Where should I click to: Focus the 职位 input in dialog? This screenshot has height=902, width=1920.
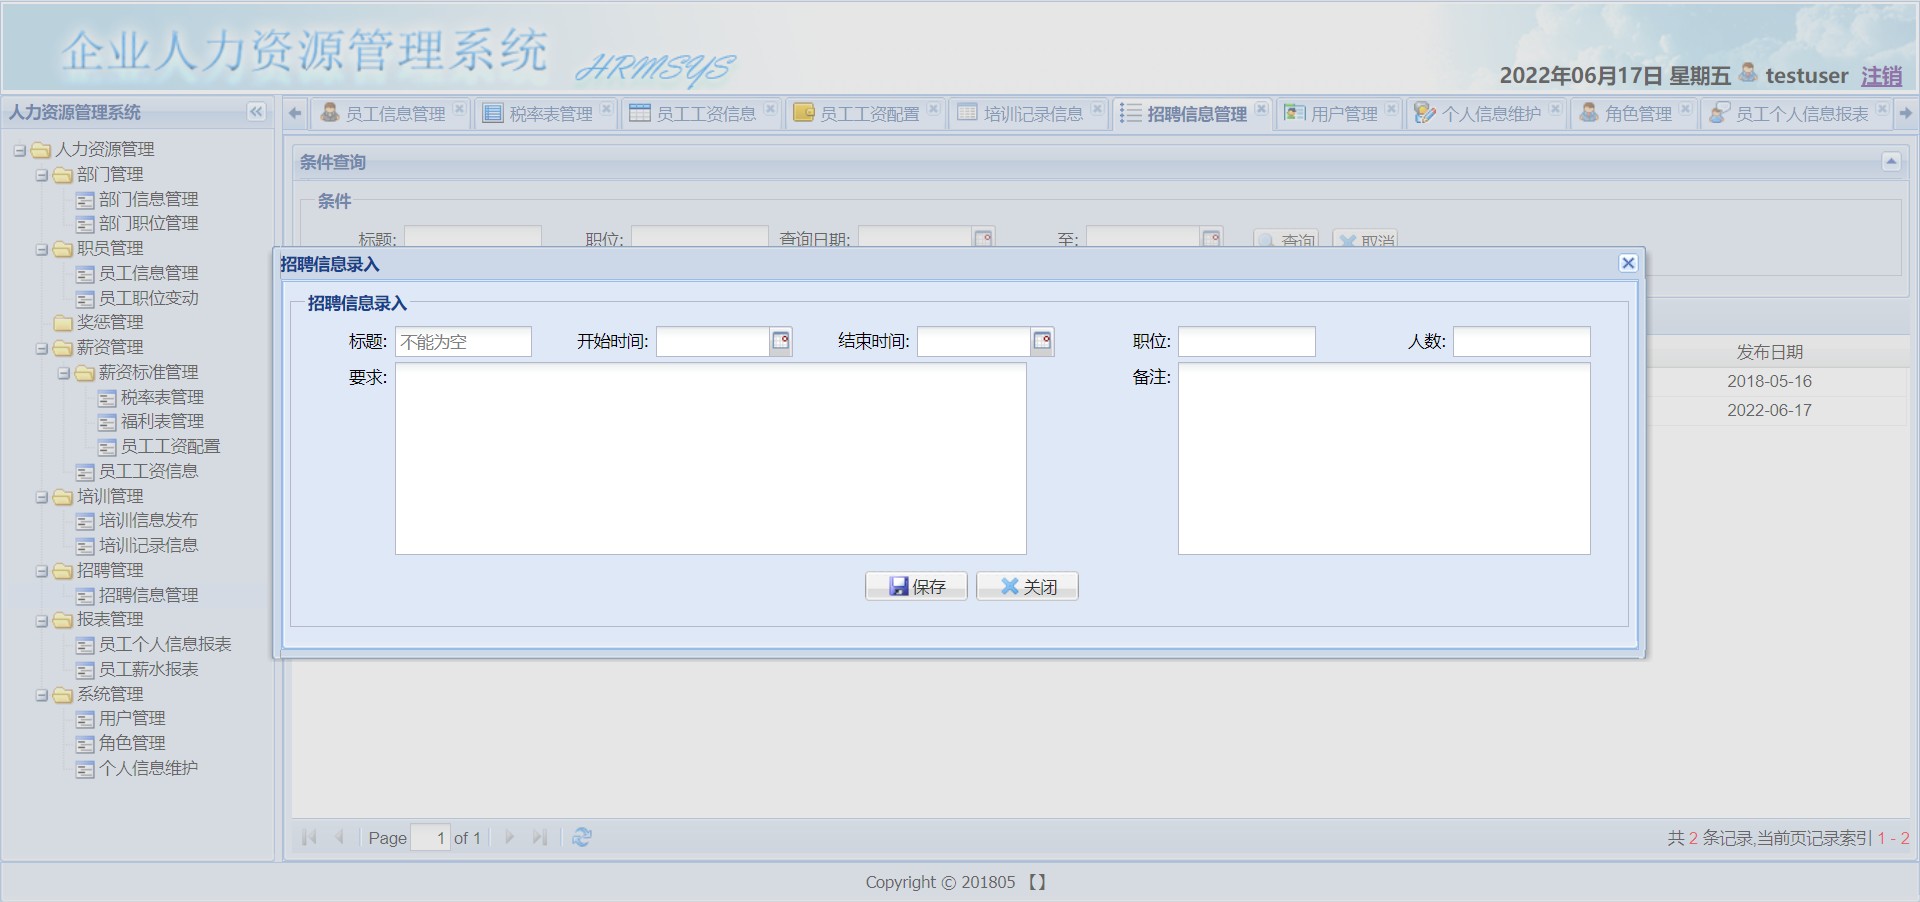[x=1246, y=341]
